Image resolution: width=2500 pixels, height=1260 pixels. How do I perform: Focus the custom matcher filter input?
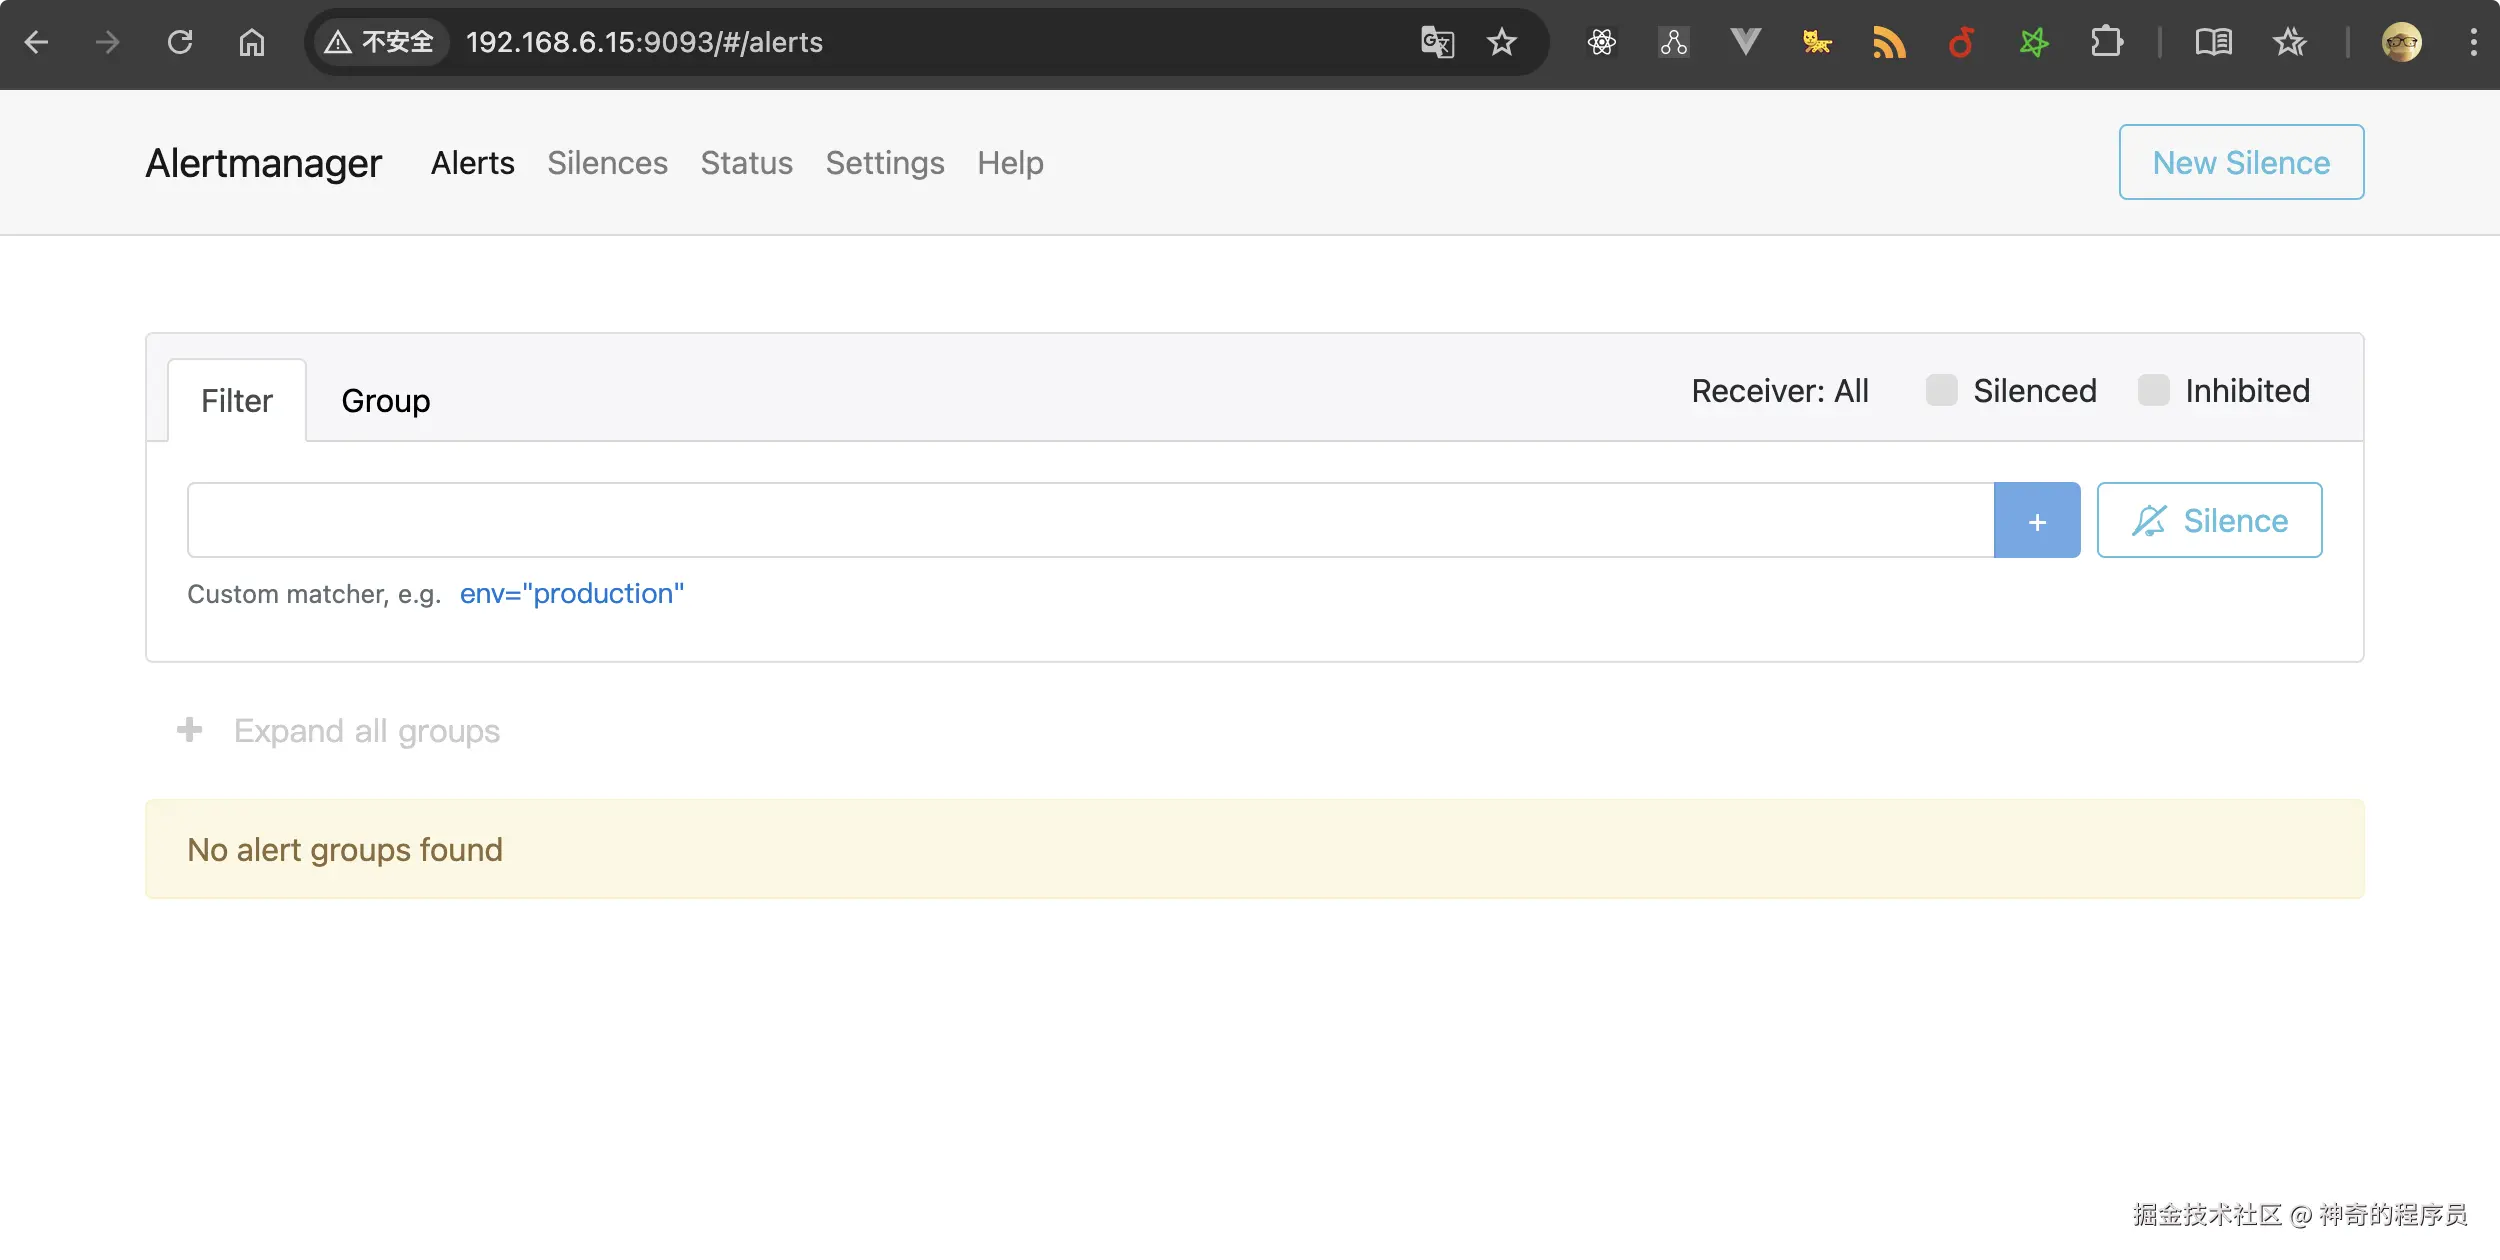[1089, 521]
